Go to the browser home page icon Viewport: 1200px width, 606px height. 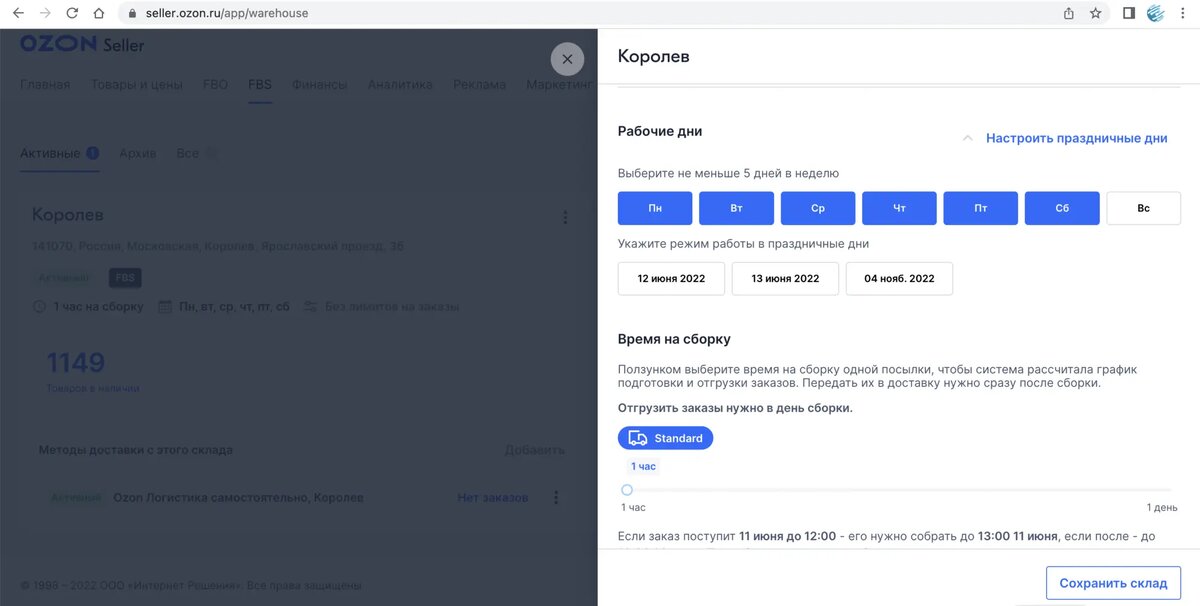98,13
